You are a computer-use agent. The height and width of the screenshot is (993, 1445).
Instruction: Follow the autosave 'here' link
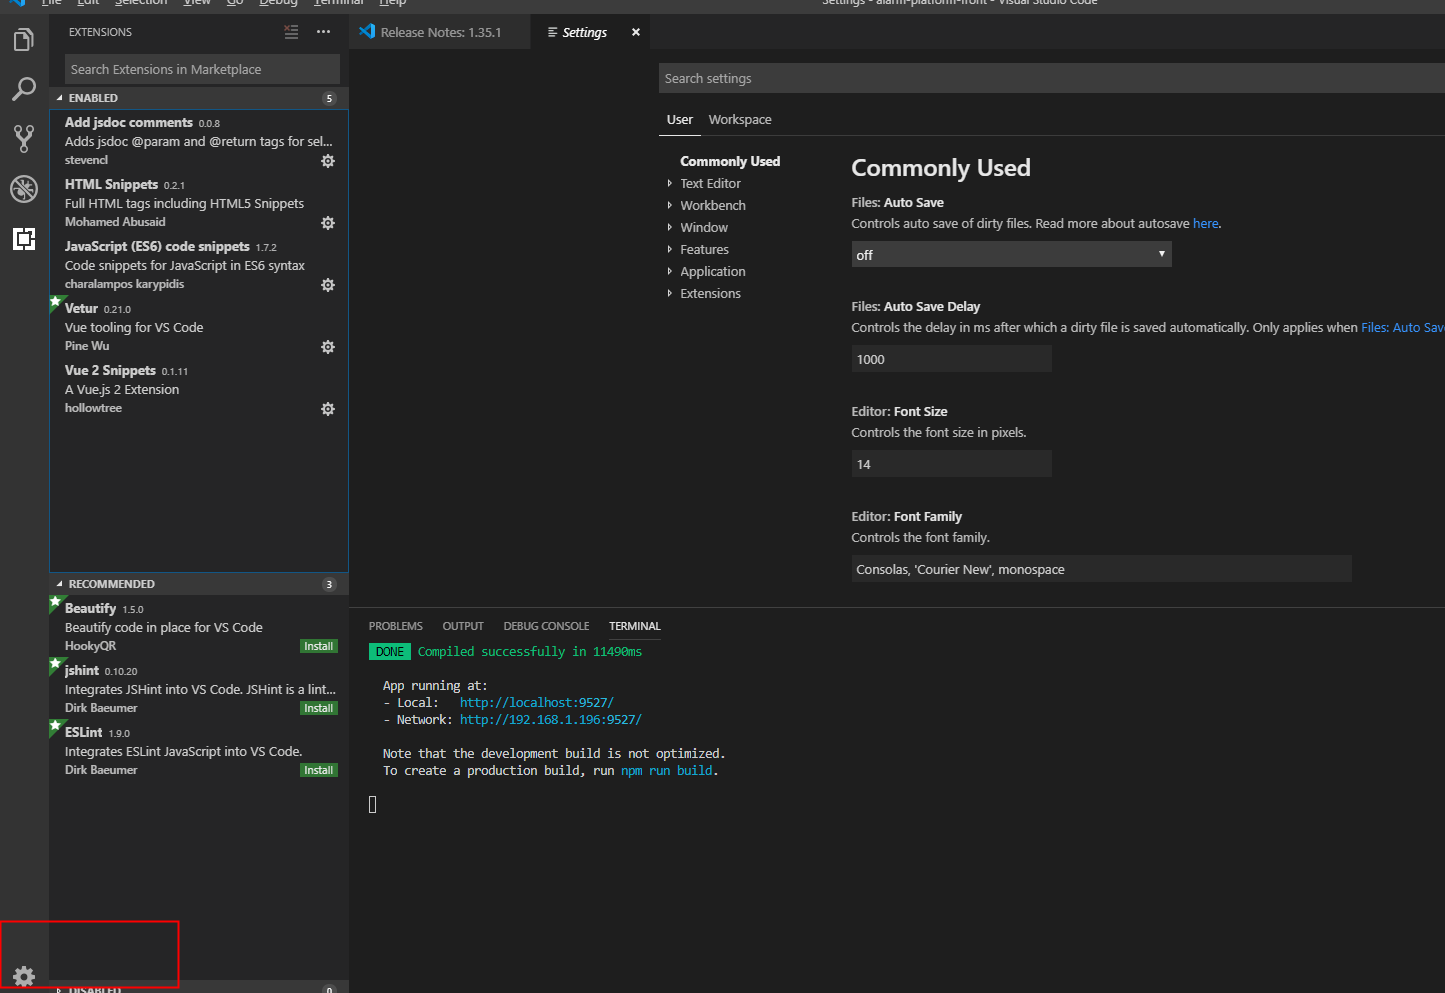click(1205, 223)
